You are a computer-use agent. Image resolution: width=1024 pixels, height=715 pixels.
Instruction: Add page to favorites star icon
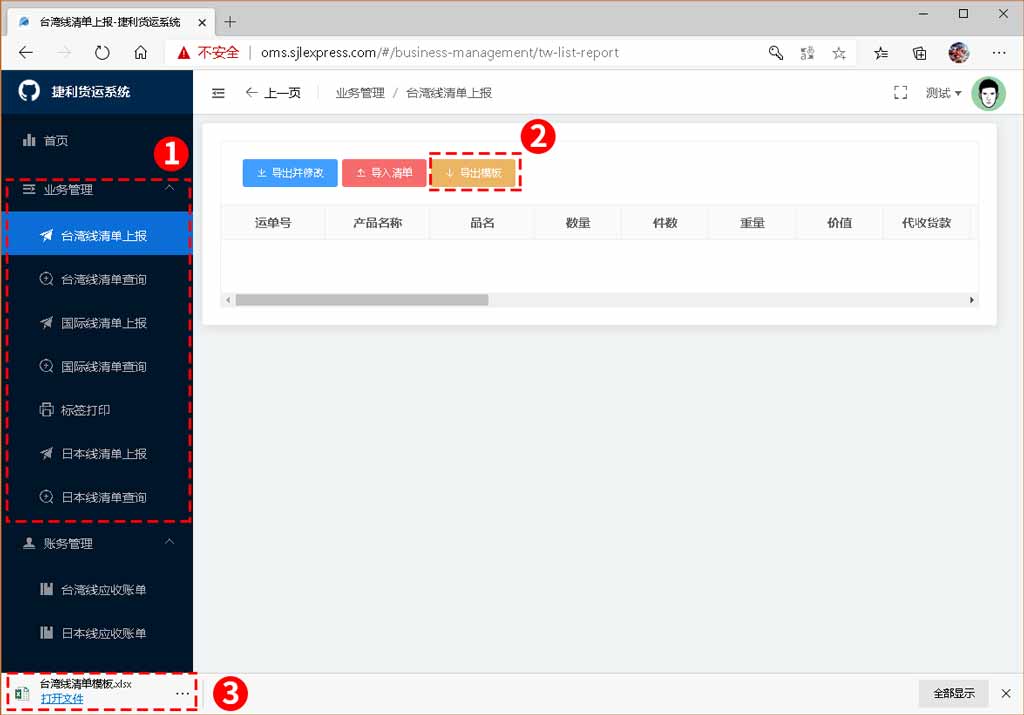pyautogui.click(x=839, y=53)
